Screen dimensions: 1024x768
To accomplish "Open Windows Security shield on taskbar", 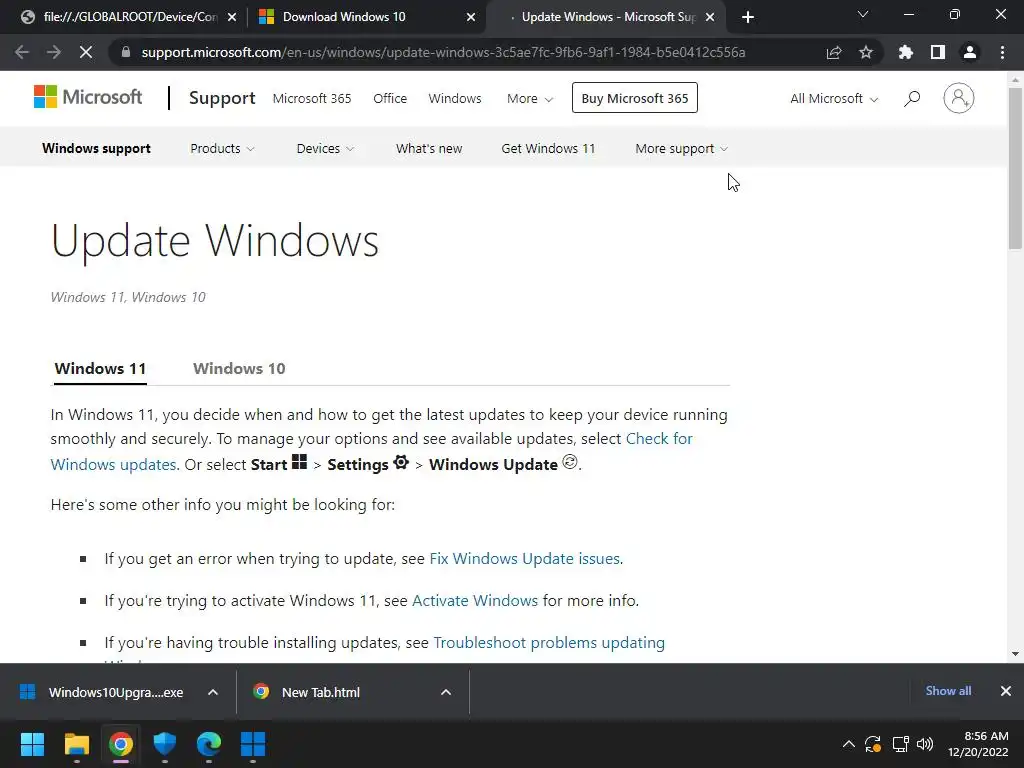I will [165, 744].
